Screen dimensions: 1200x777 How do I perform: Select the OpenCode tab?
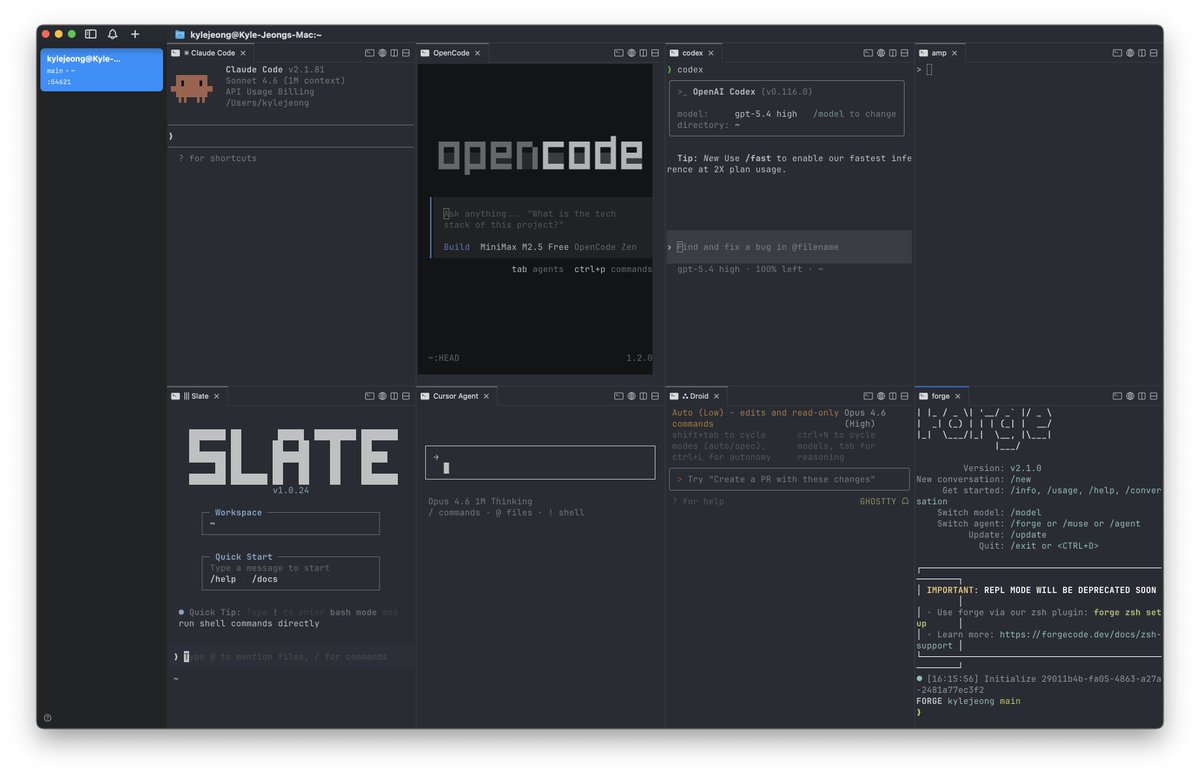coord(451,53)
